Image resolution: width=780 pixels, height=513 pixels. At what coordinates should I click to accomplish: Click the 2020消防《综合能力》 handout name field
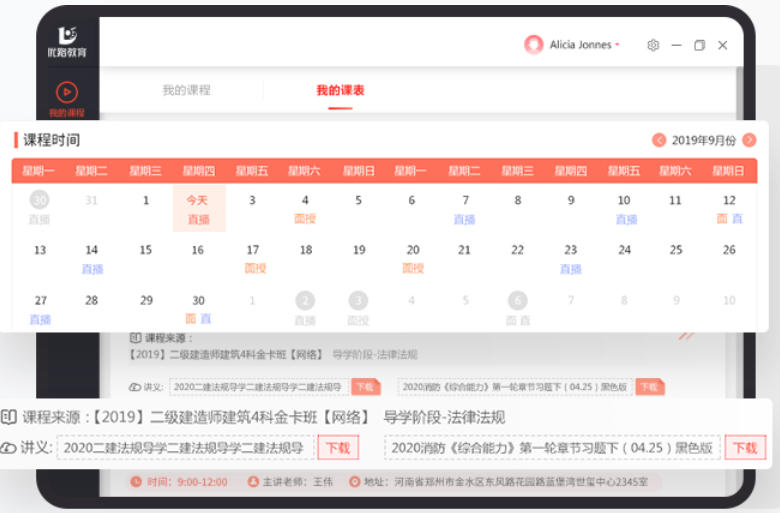pos(552,448)
